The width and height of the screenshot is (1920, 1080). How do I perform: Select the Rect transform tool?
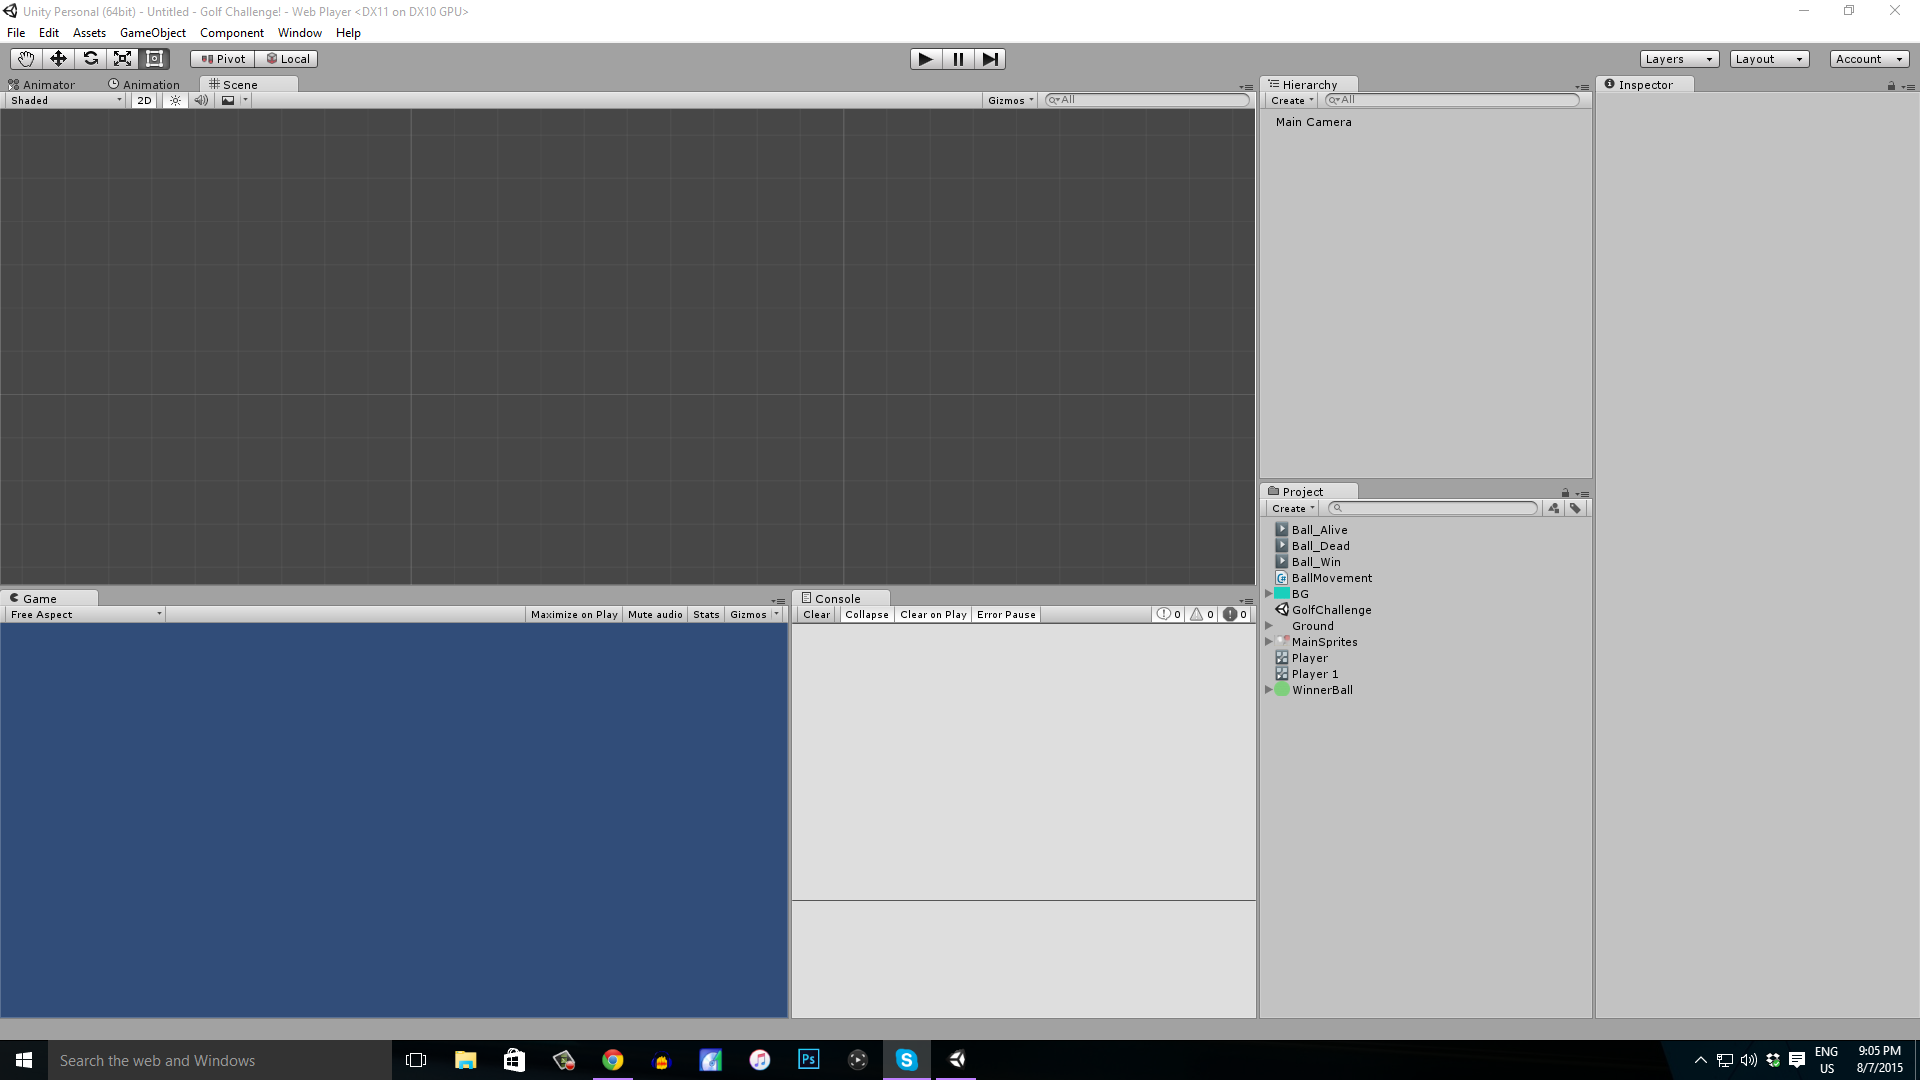pos(154,58)
